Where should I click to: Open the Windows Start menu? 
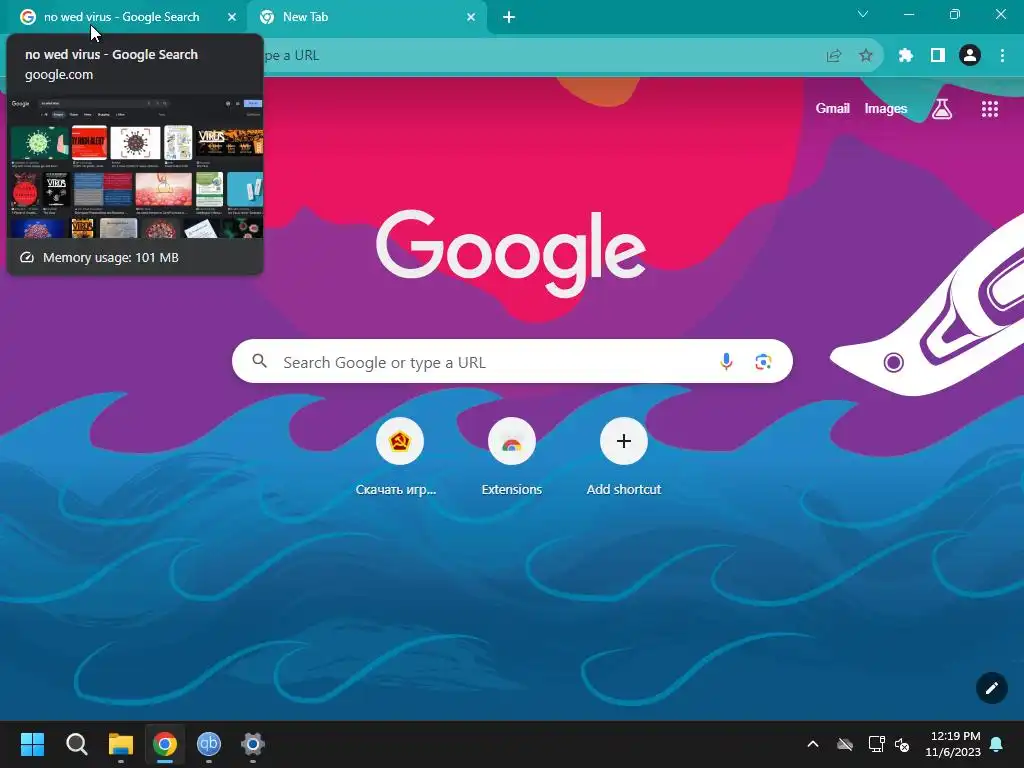(x=32, y=744)
